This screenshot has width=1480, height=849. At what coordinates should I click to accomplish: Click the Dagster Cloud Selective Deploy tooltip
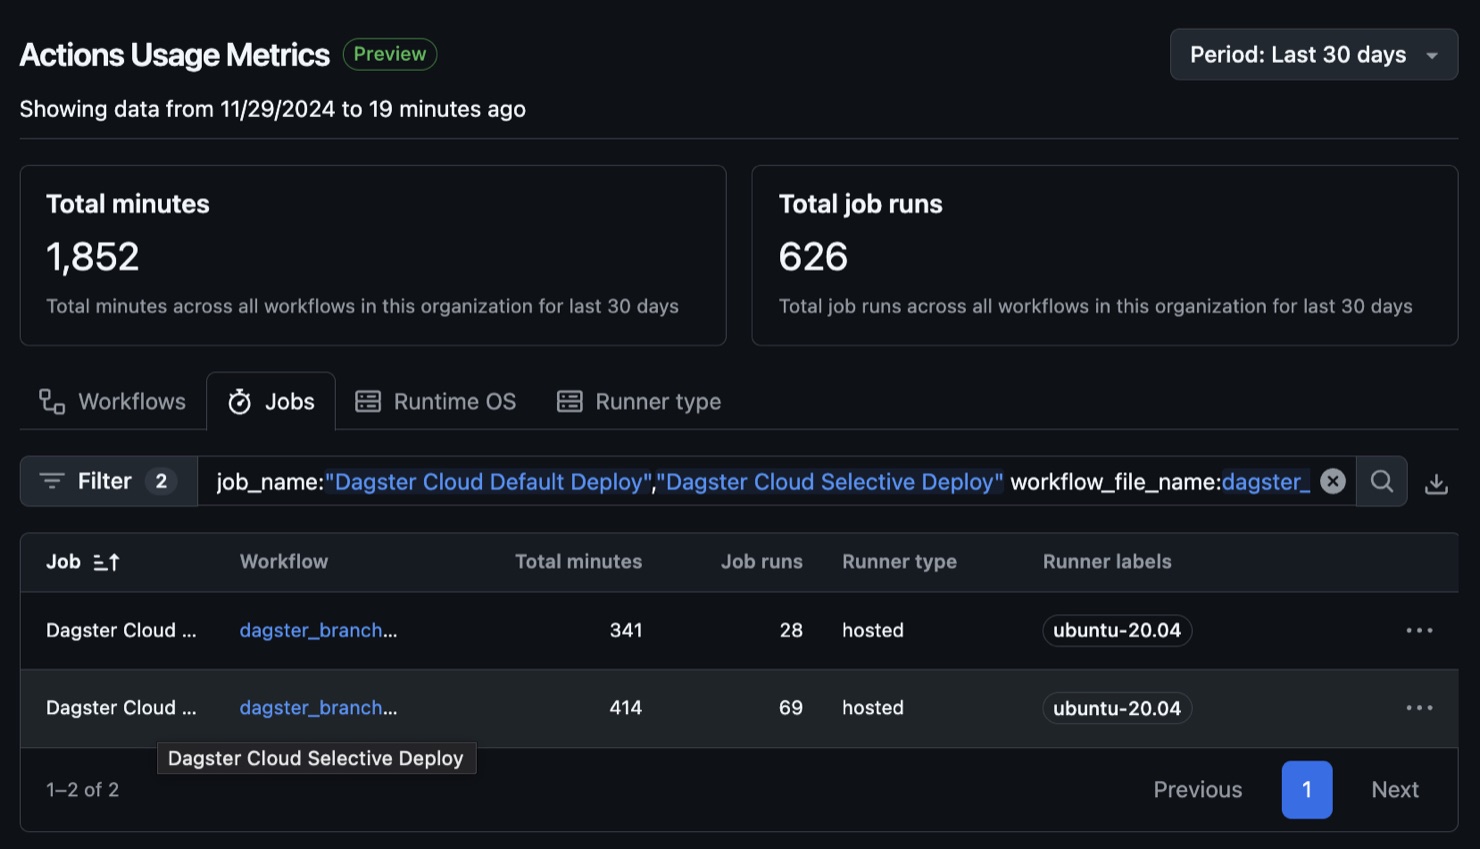tap(316, 758)
